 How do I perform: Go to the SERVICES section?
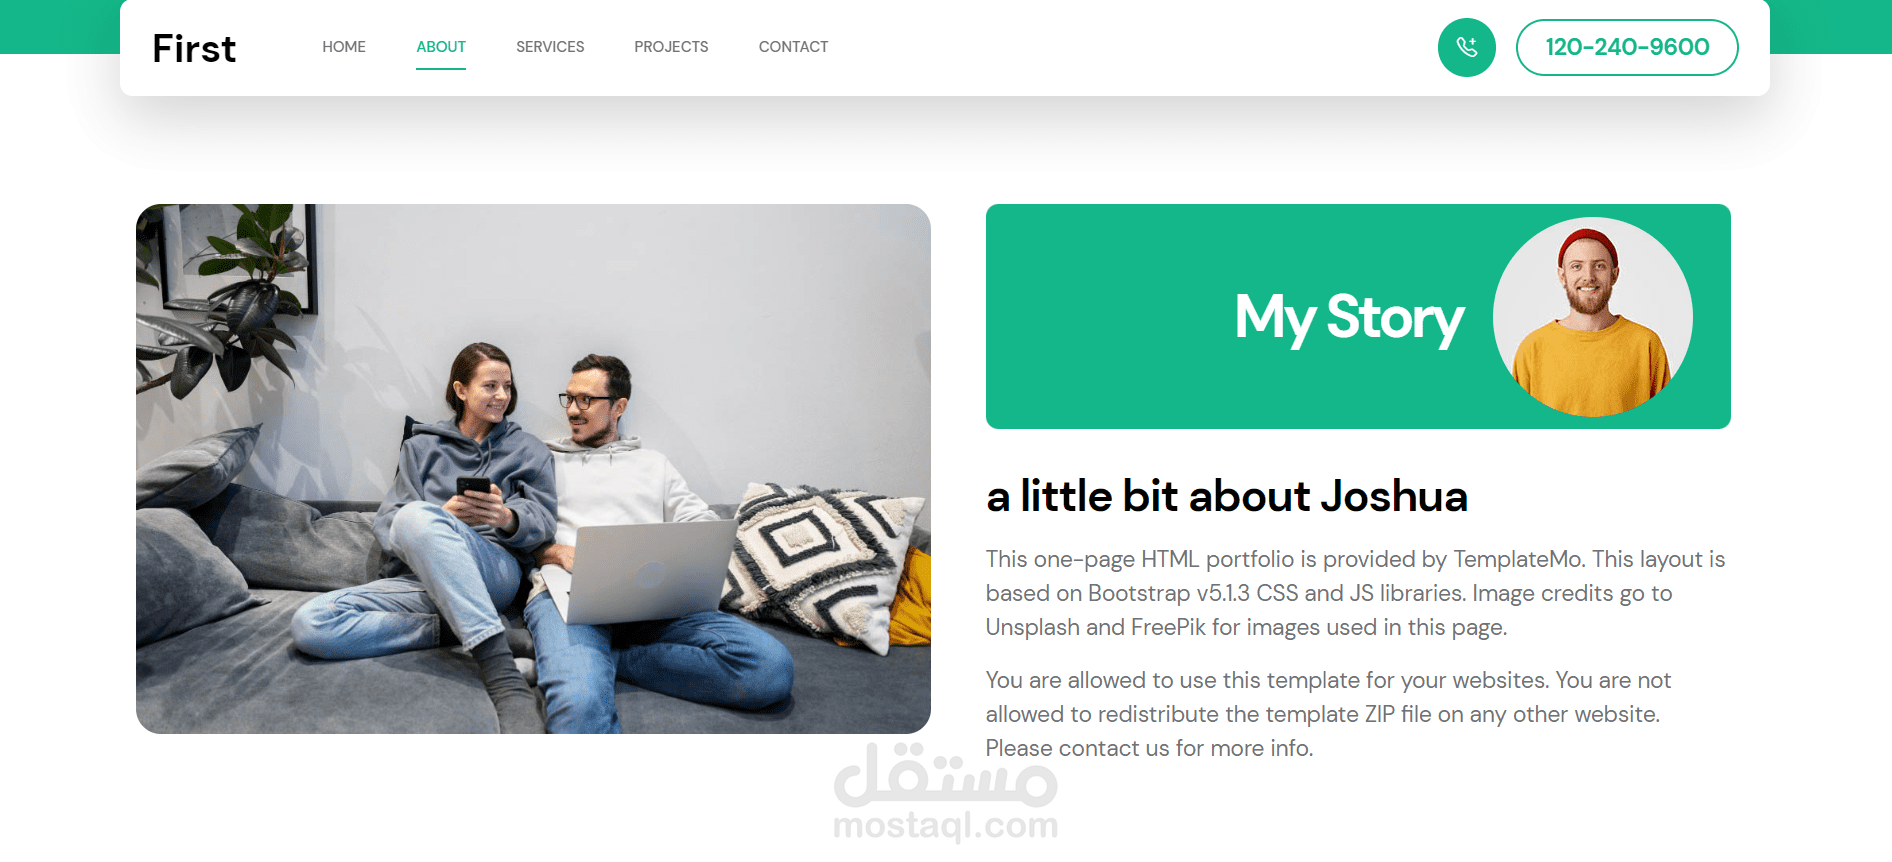pos(550,47)
